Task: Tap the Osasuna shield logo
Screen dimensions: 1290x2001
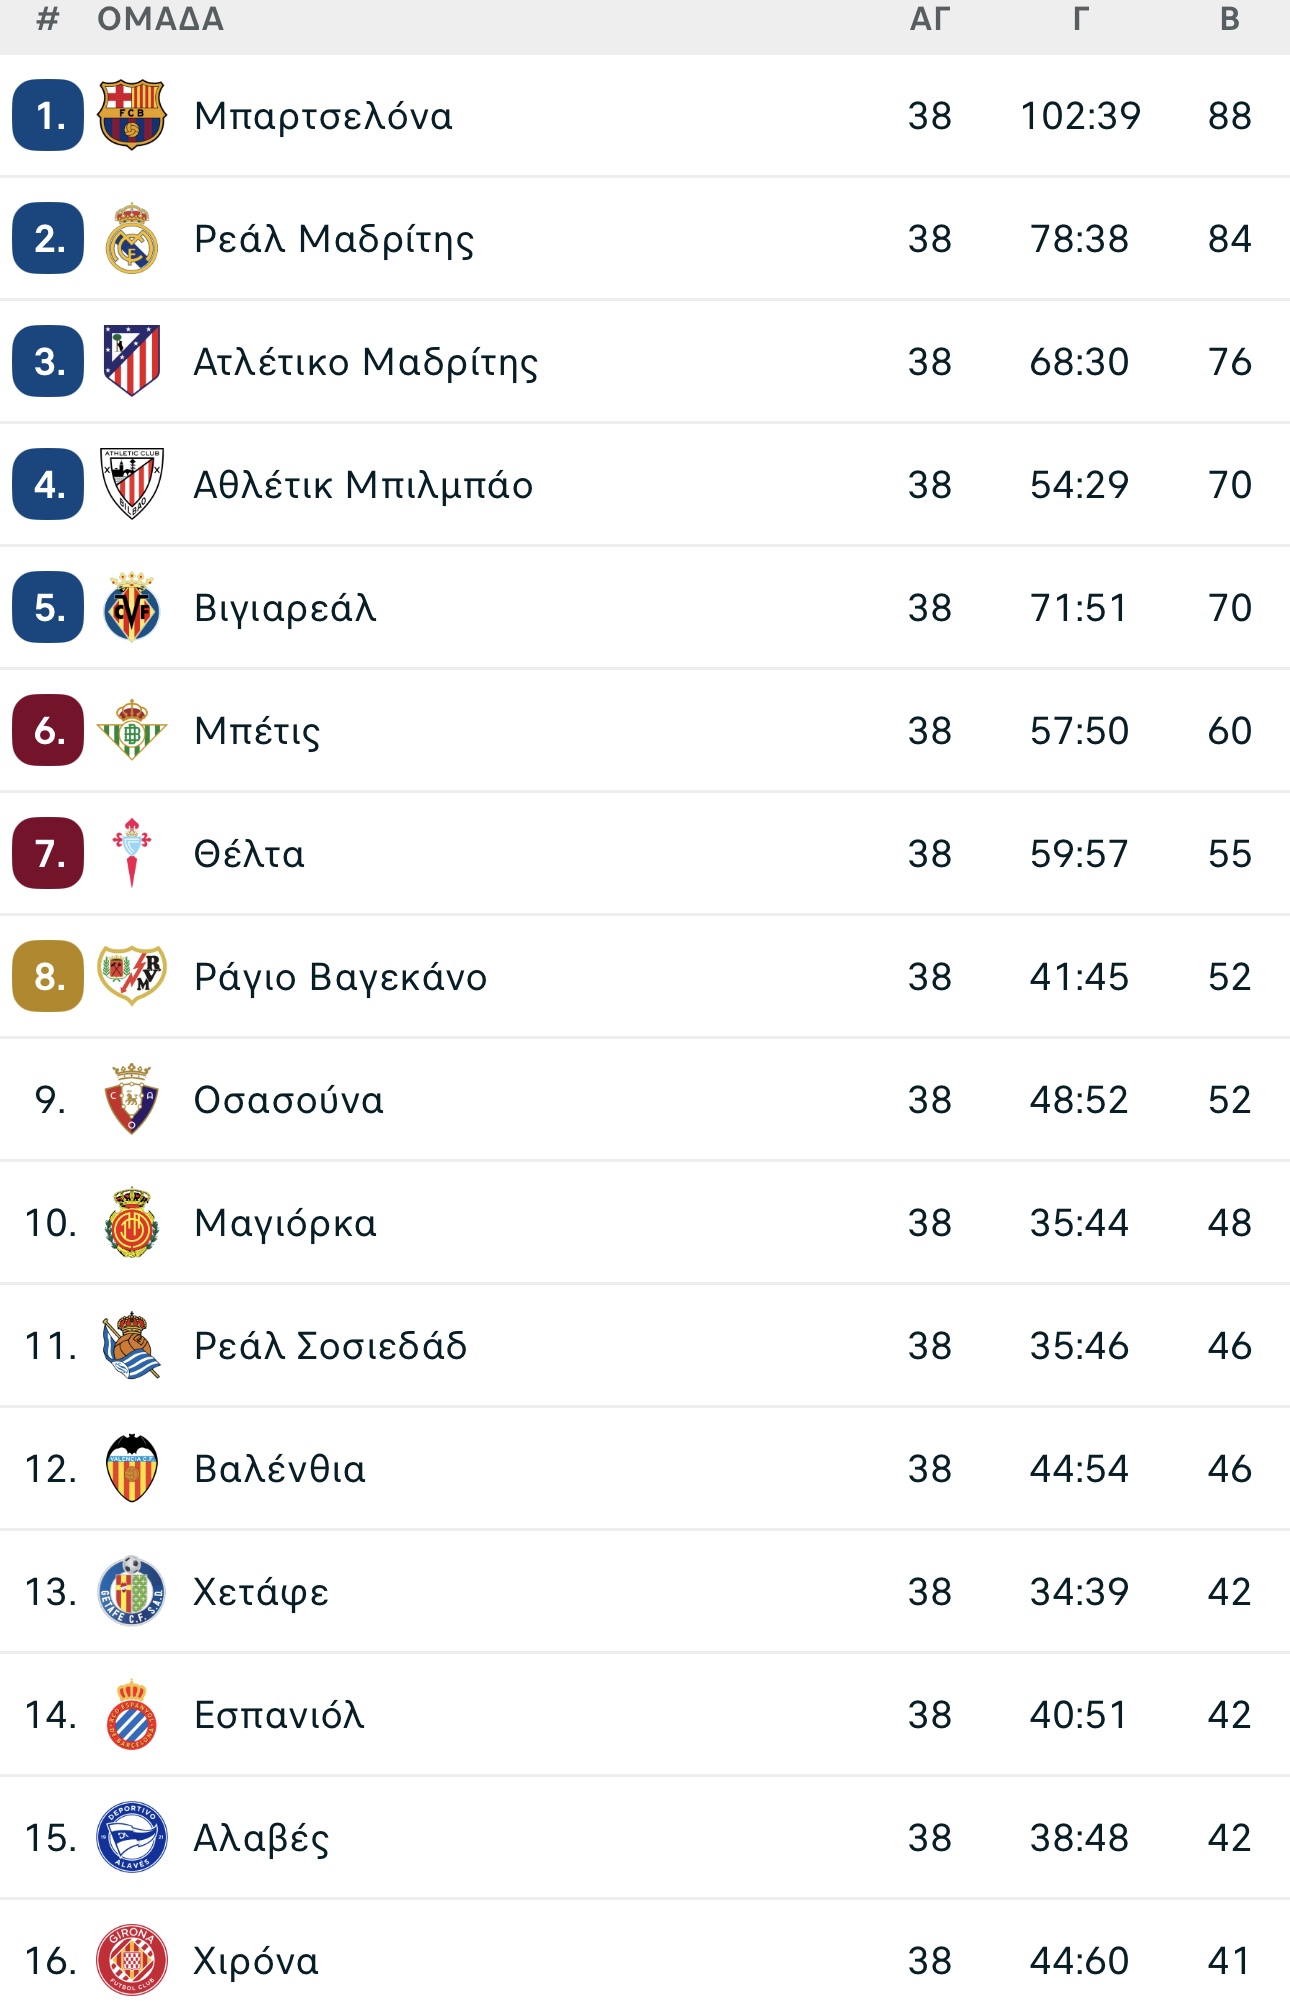Action: click(131, 1099)
